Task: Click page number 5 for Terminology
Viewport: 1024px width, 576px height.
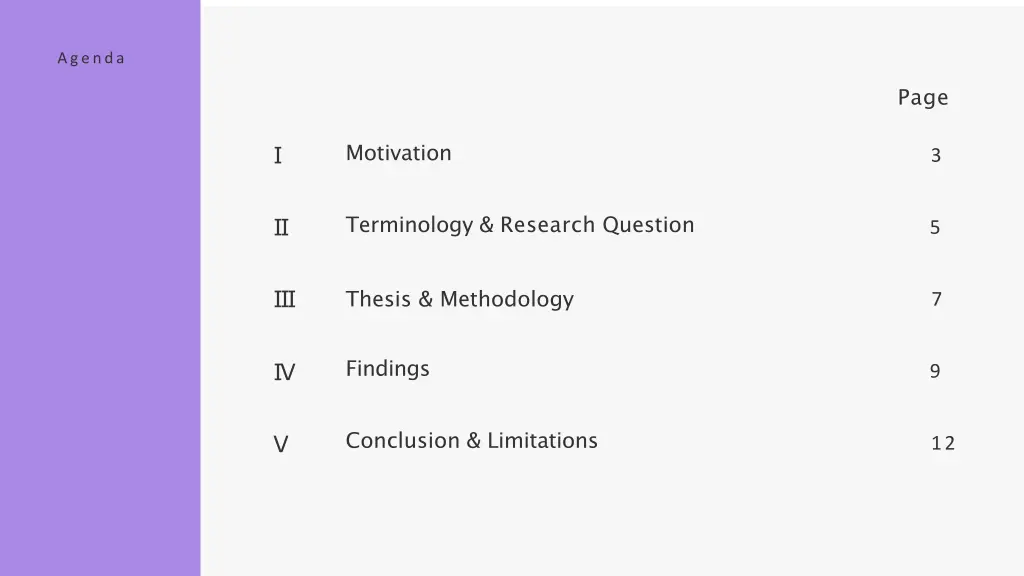Action: point(935,227)
